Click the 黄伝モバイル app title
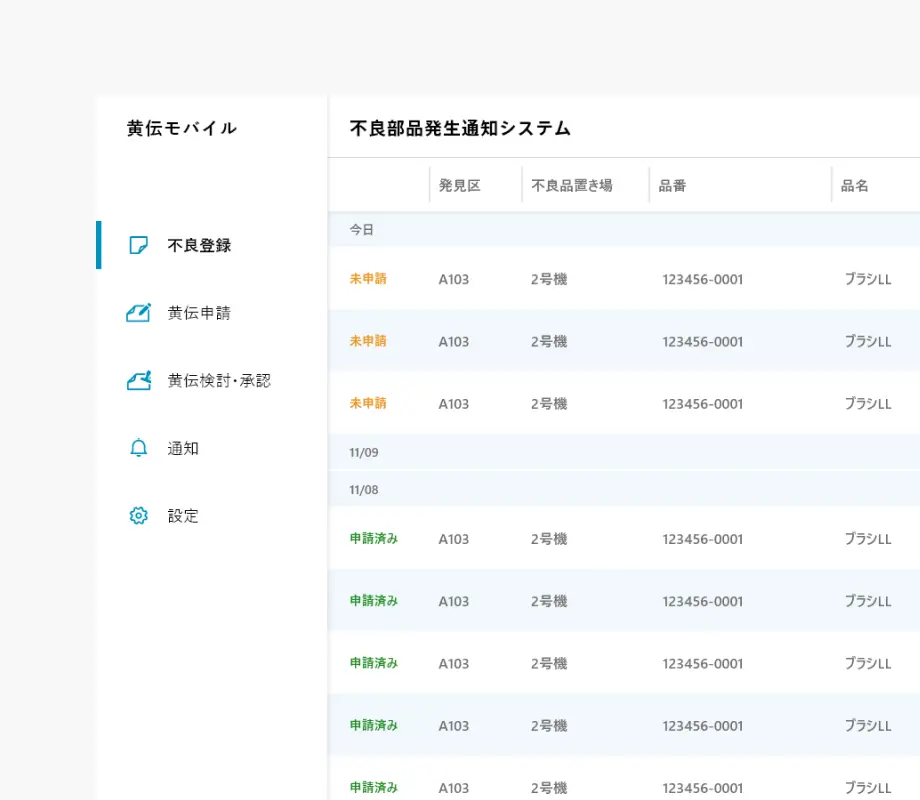The image size is (920, 800). point(182,128)
